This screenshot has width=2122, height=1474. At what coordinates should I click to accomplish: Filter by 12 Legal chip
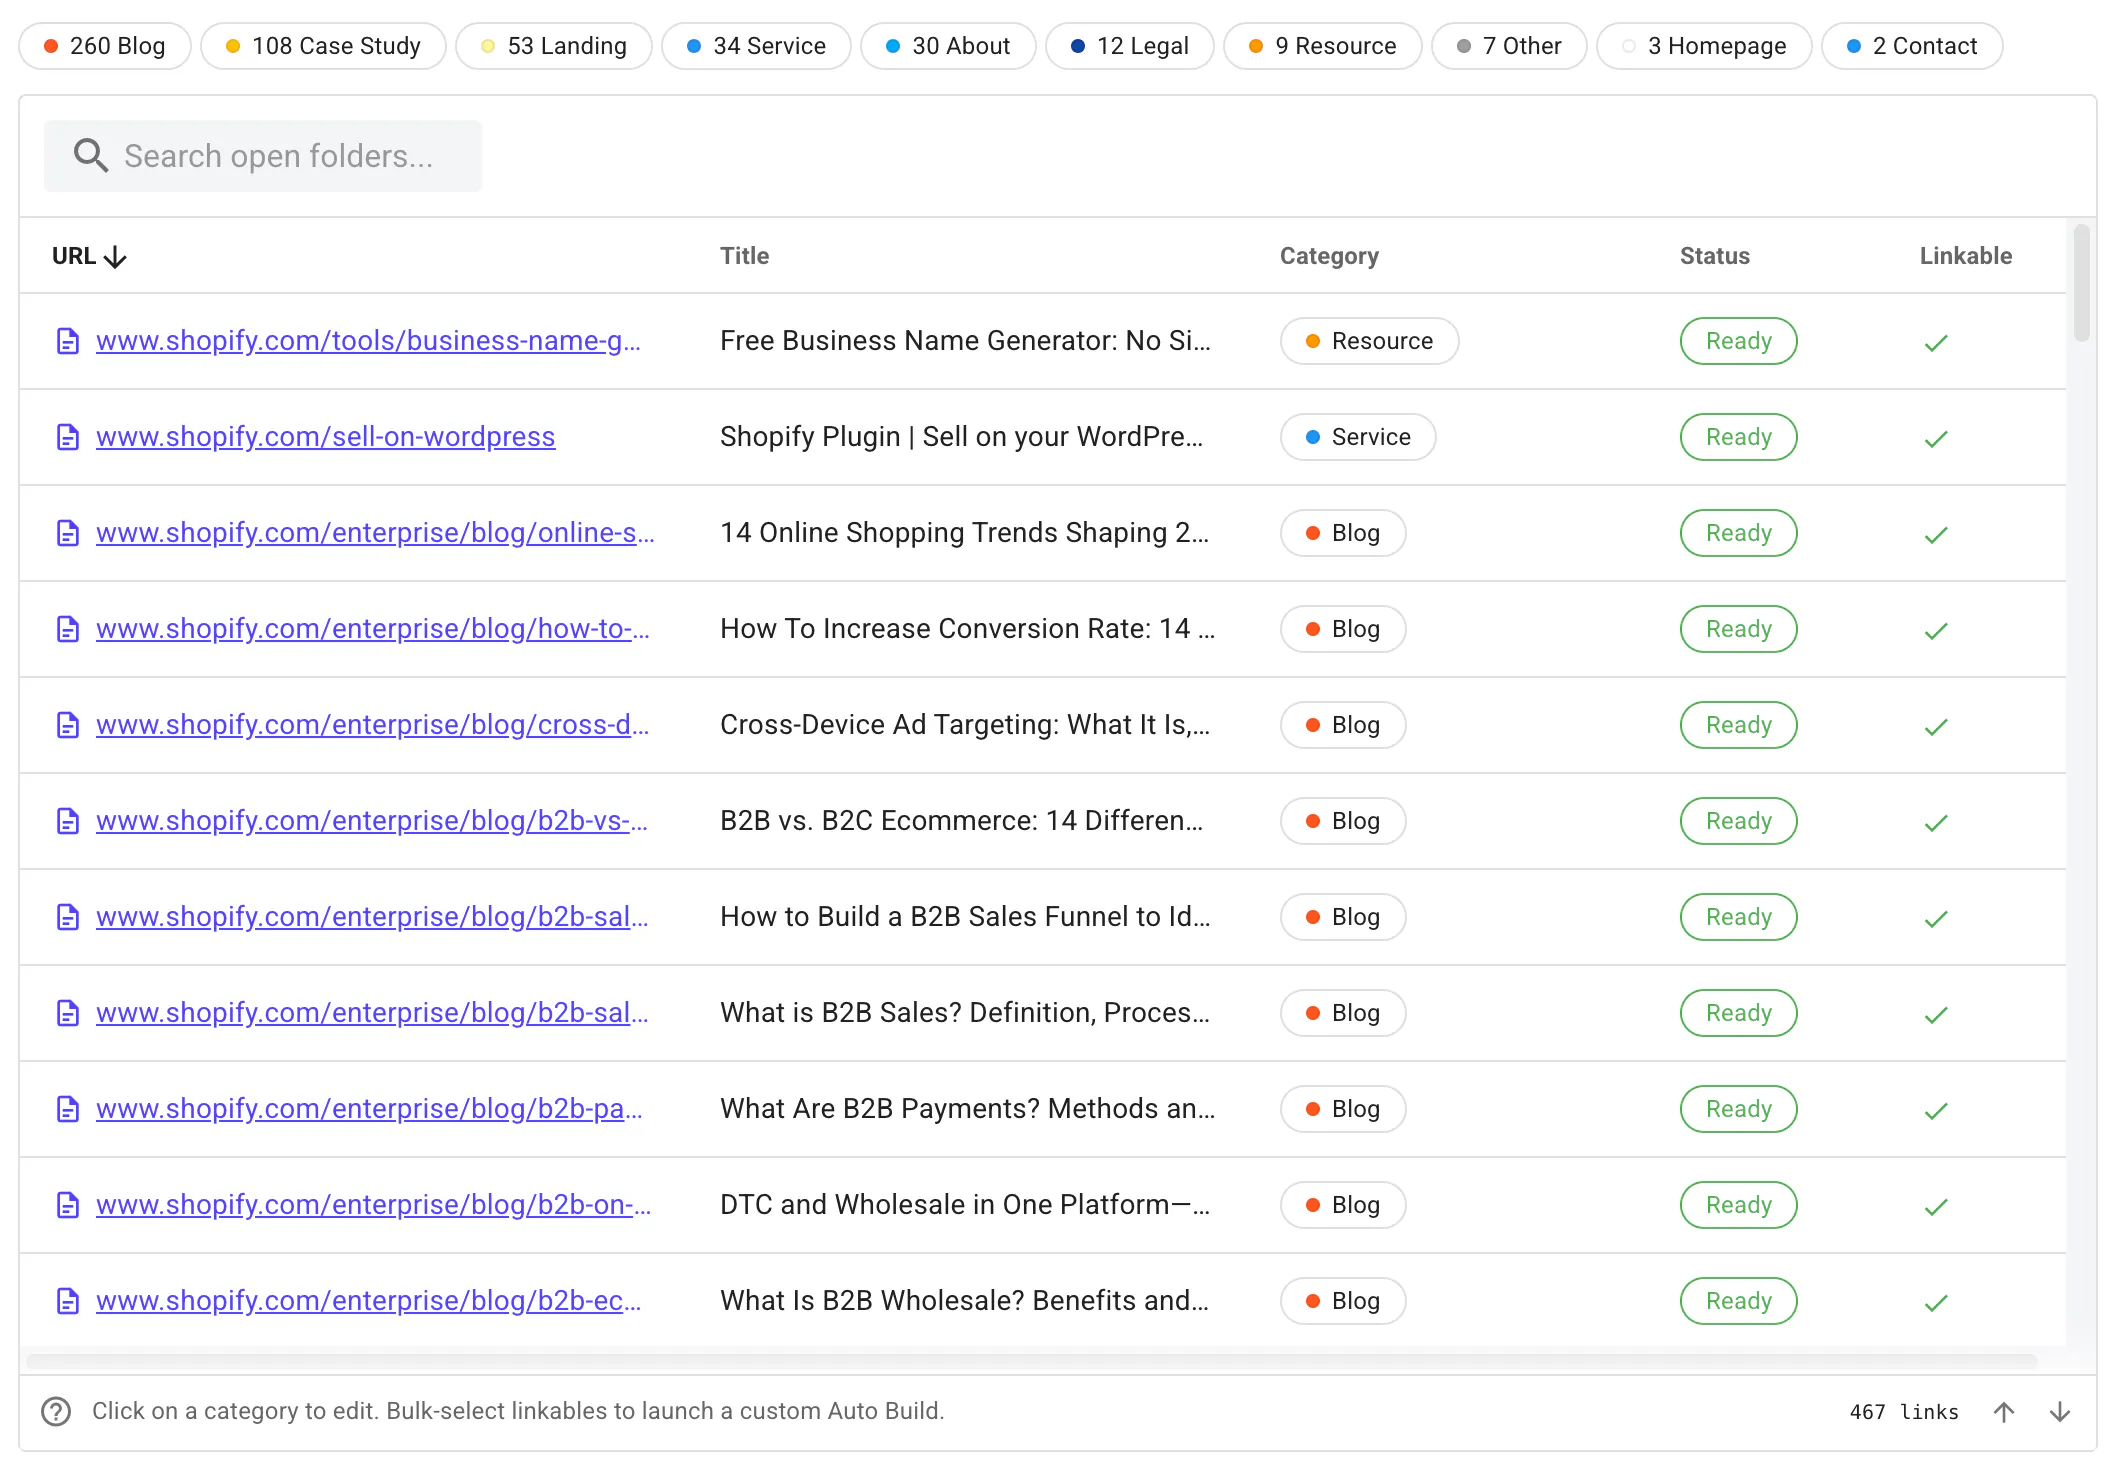[1130, 46]
